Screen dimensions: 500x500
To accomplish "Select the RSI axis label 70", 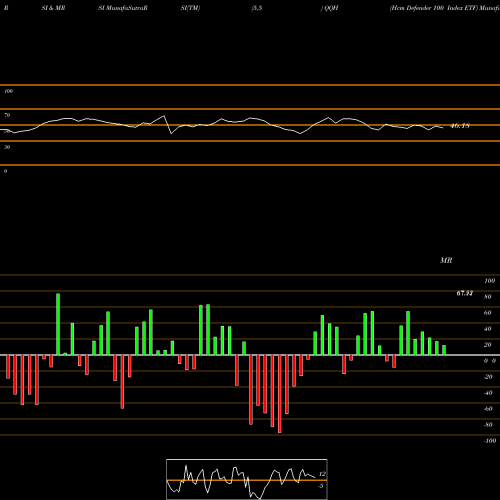I will pyautogui.click(x=7, y=115).
